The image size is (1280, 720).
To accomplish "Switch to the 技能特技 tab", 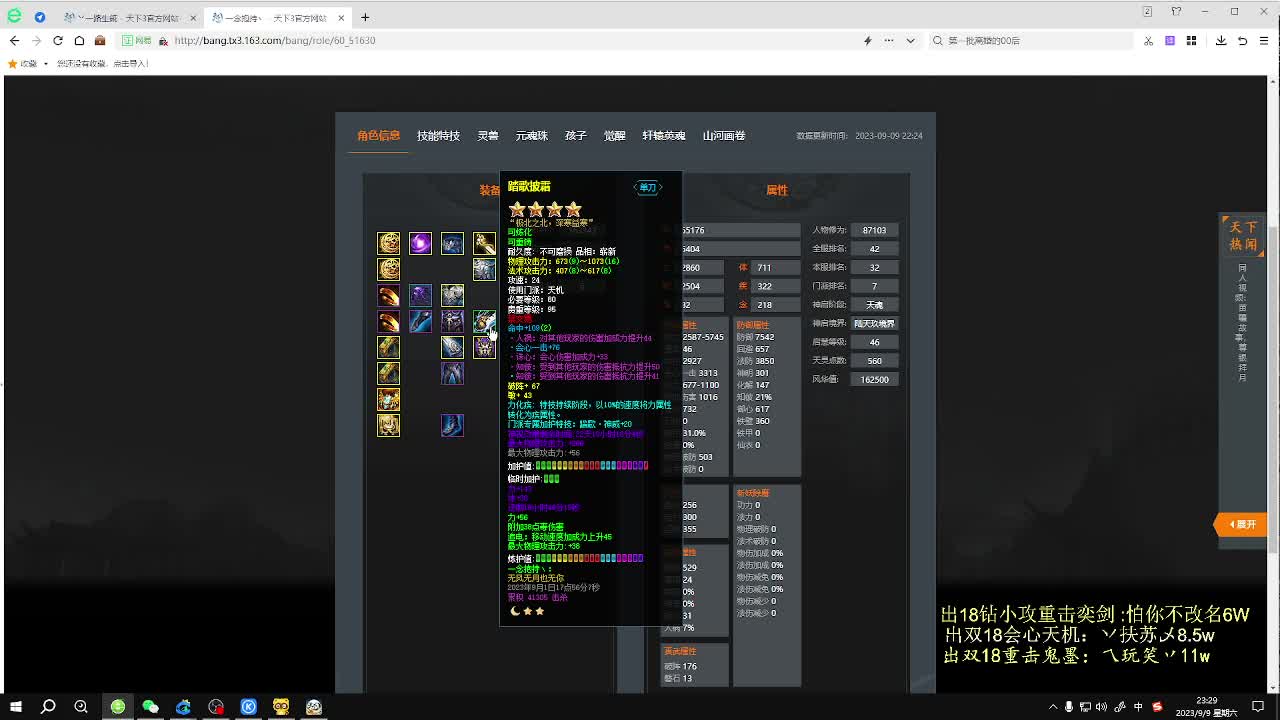I will [438, 136].
